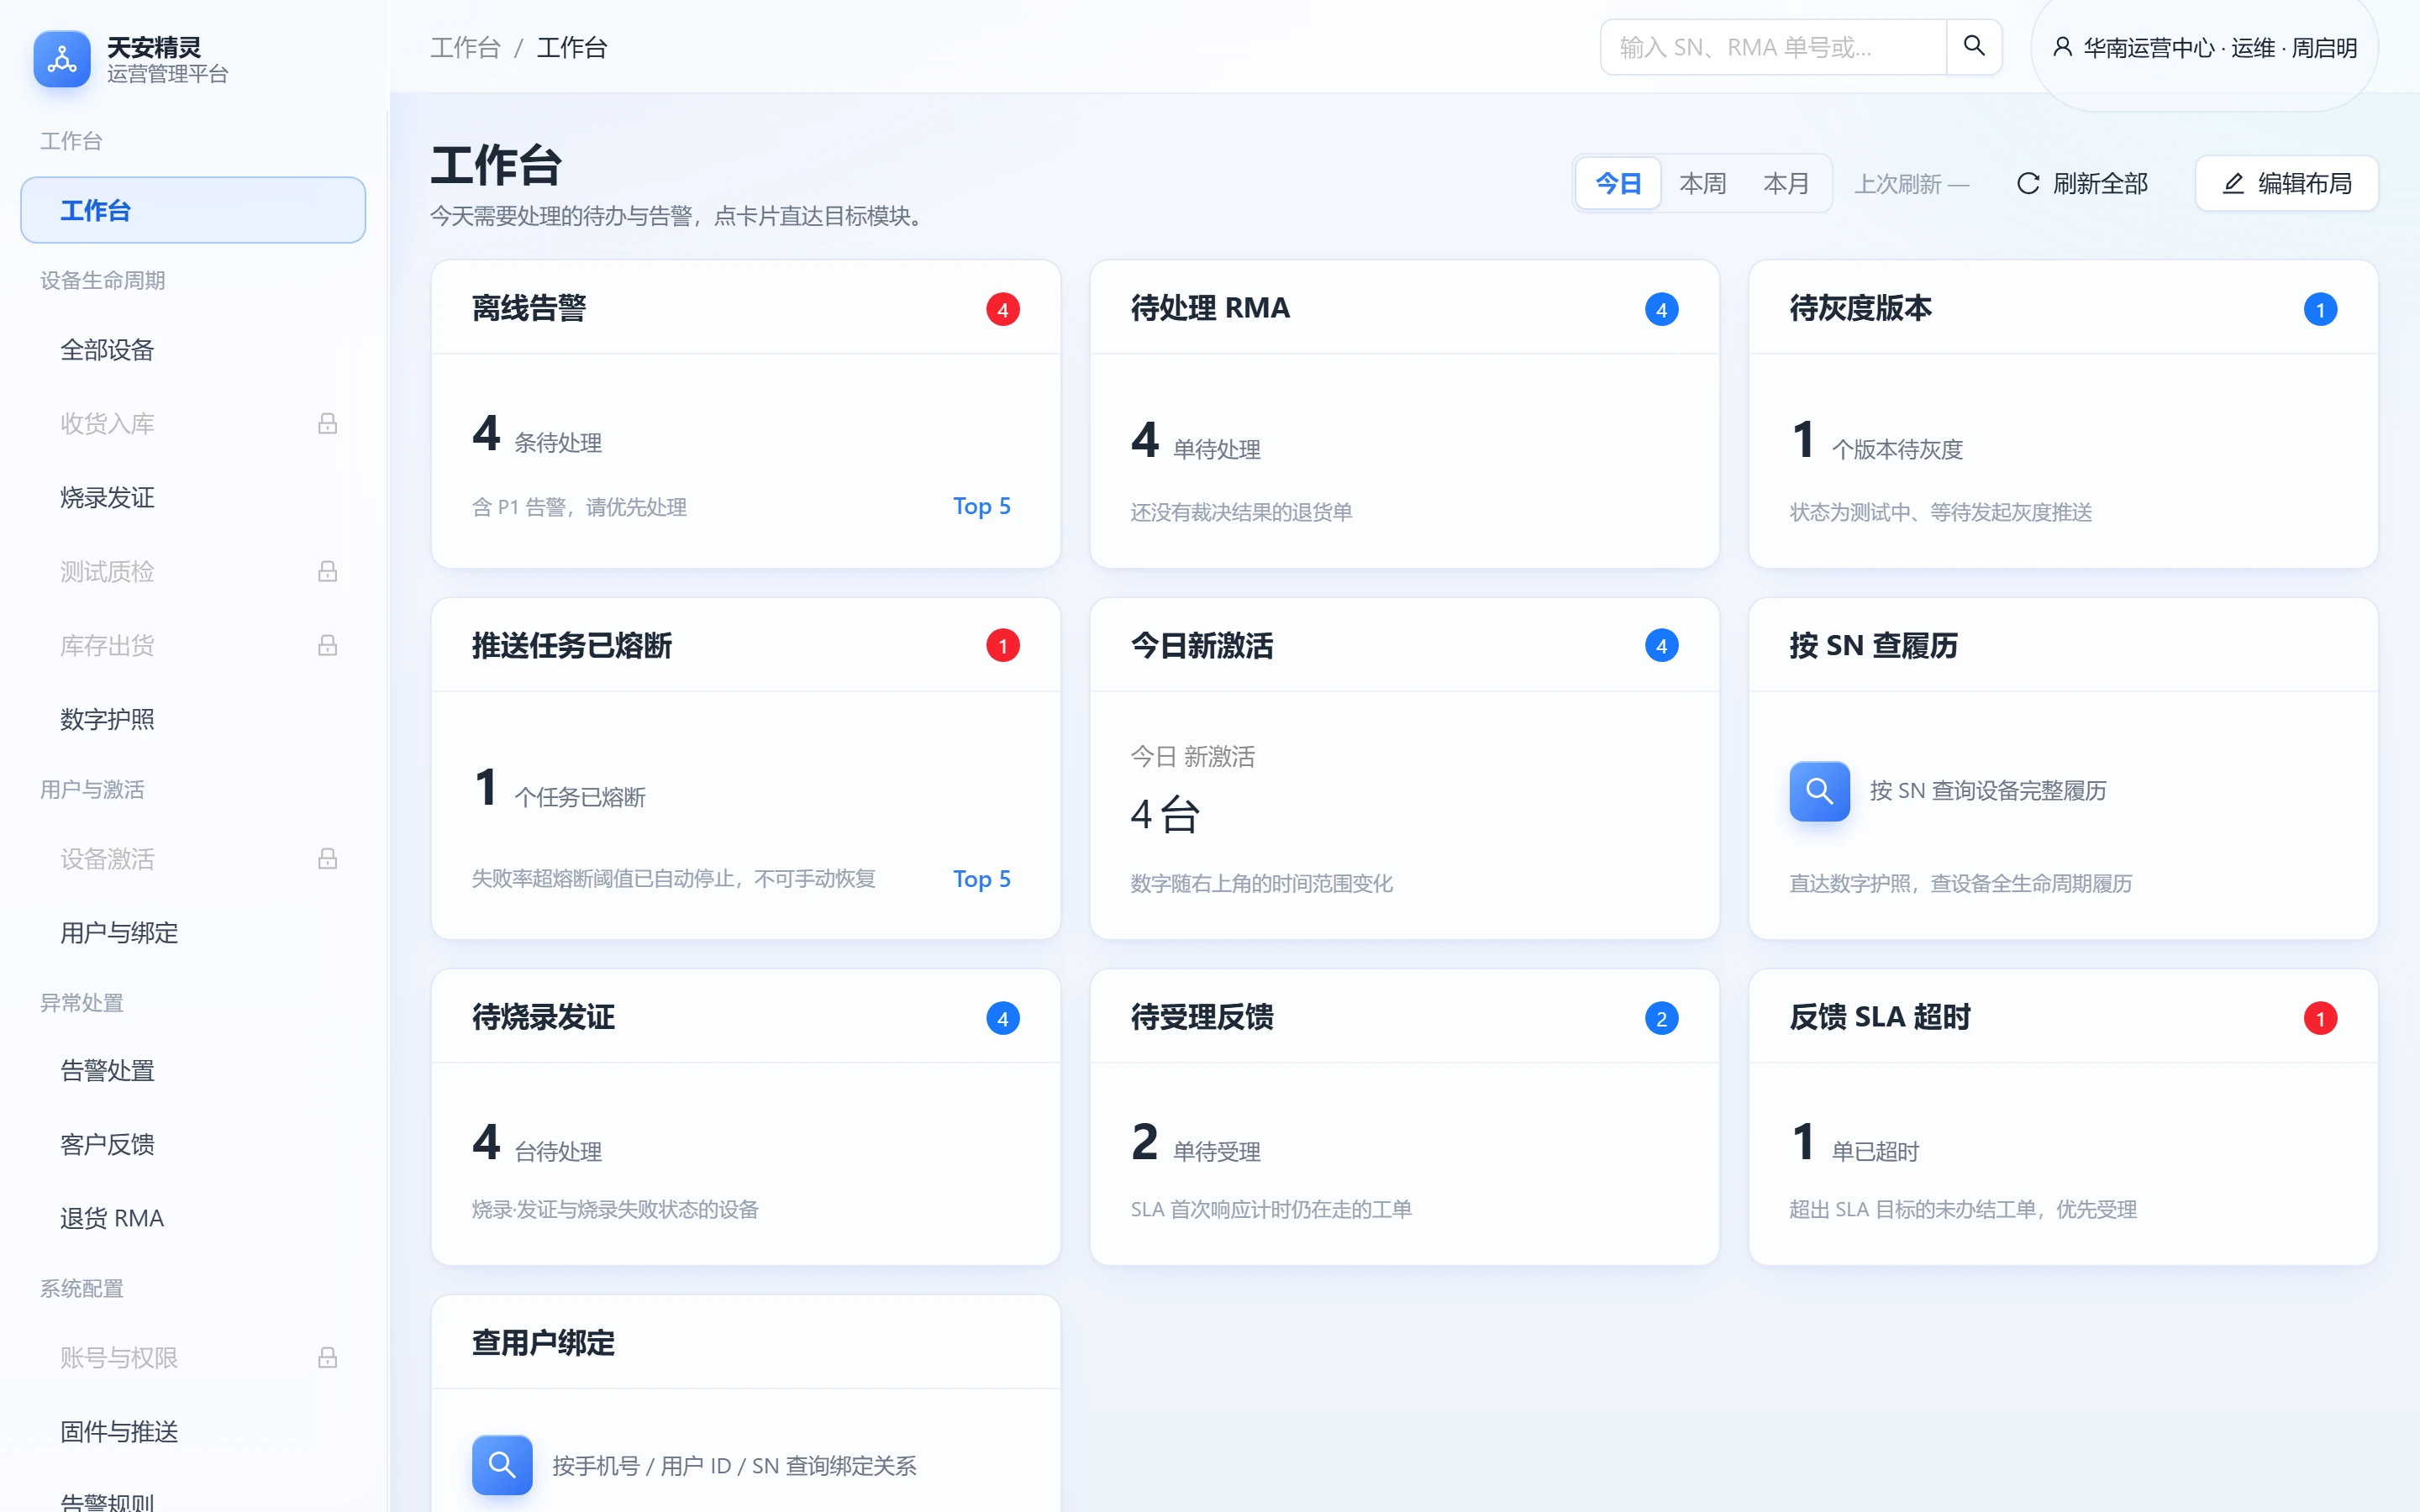Click the blue search icon in 查用户绑定 card
This screenshot has height=1512, width=2420.
point(502,1465)
